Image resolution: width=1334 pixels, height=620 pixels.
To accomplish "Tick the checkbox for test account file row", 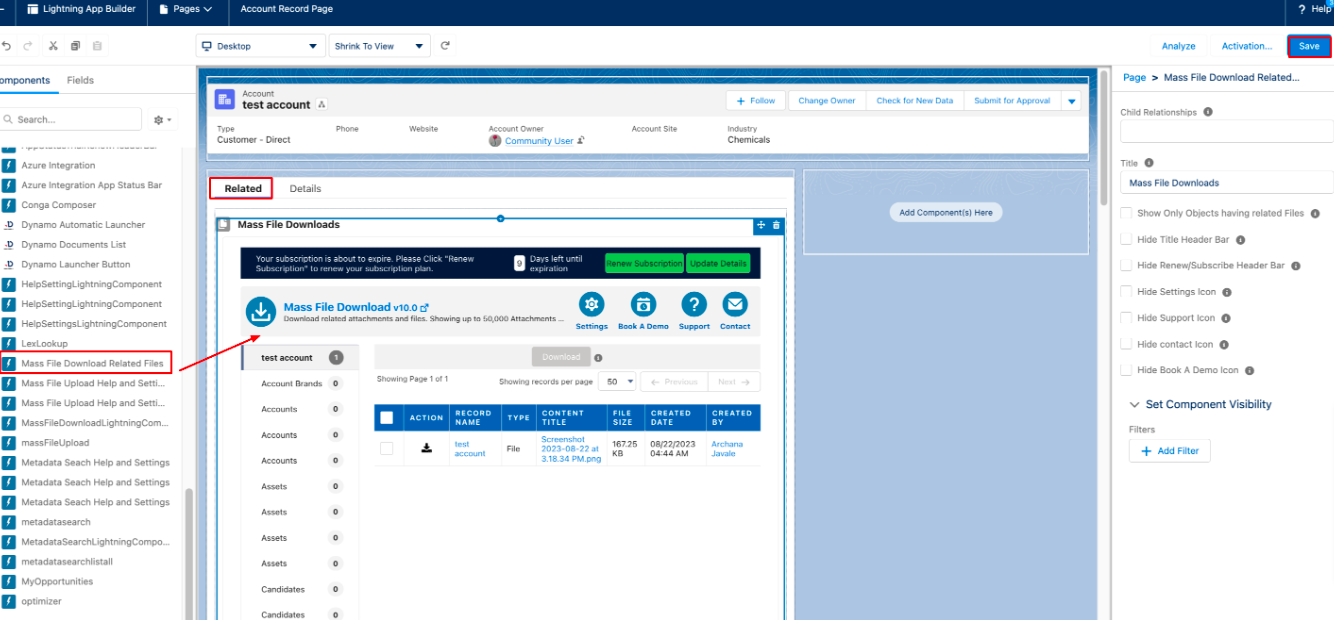I will [x=386, y=448].
